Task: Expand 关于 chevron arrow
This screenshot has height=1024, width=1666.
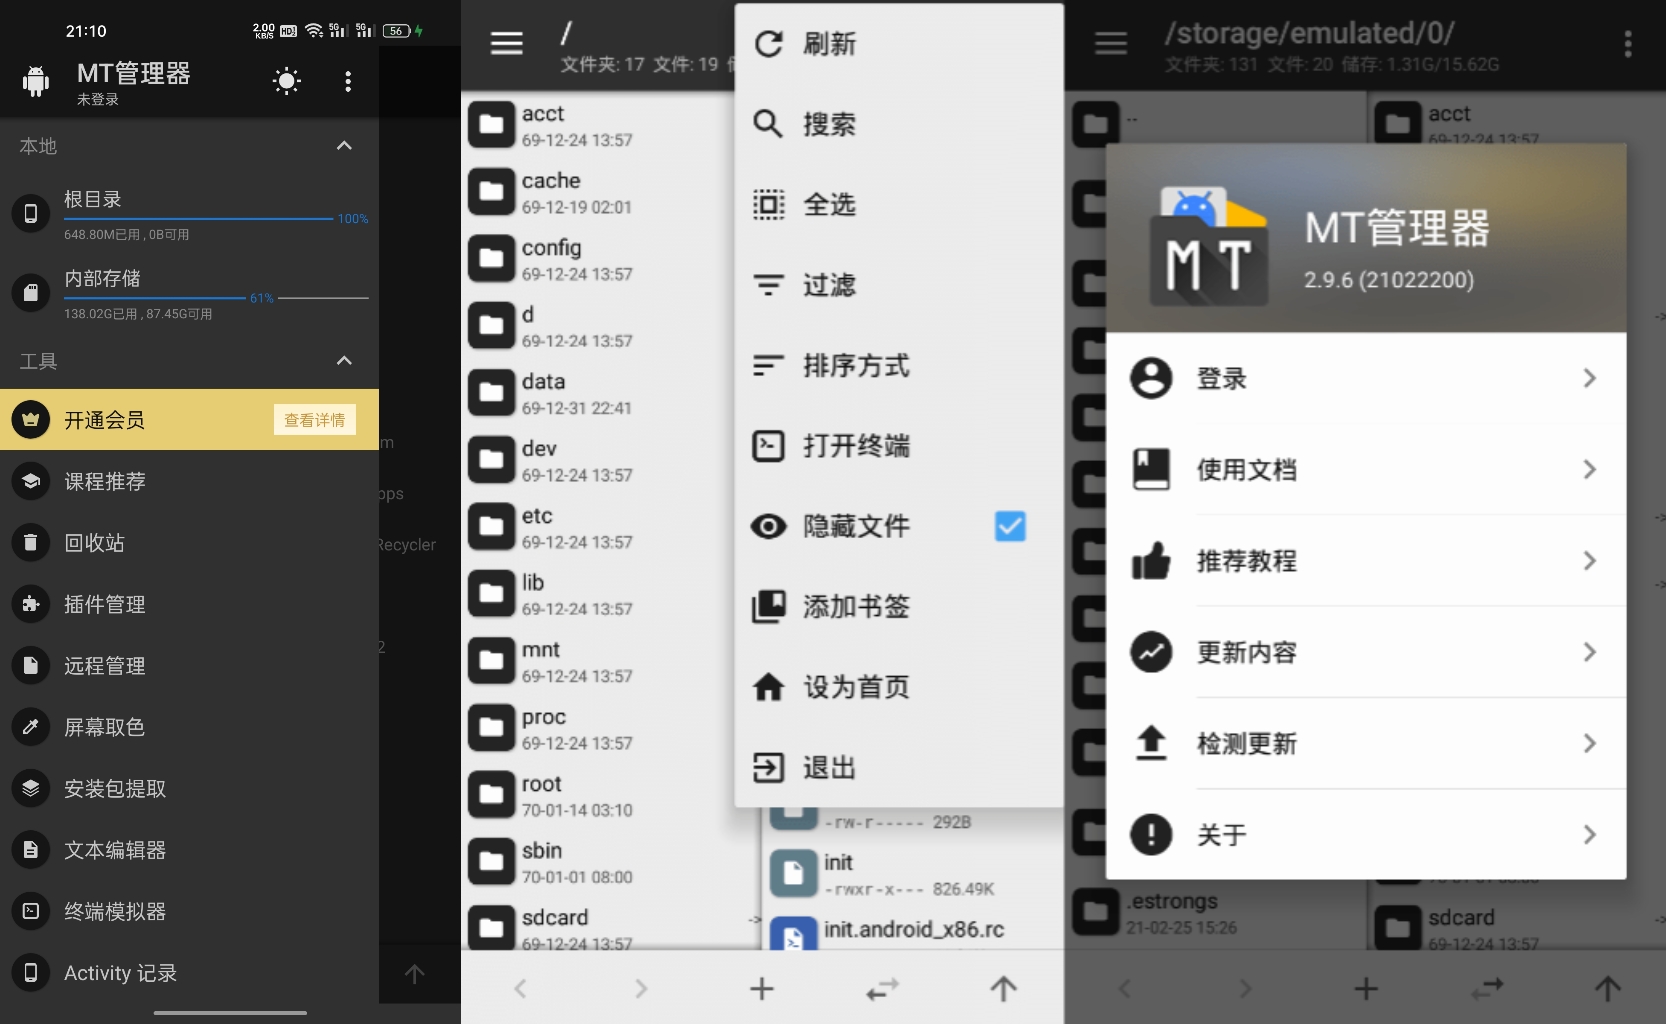Action: 1590,834
